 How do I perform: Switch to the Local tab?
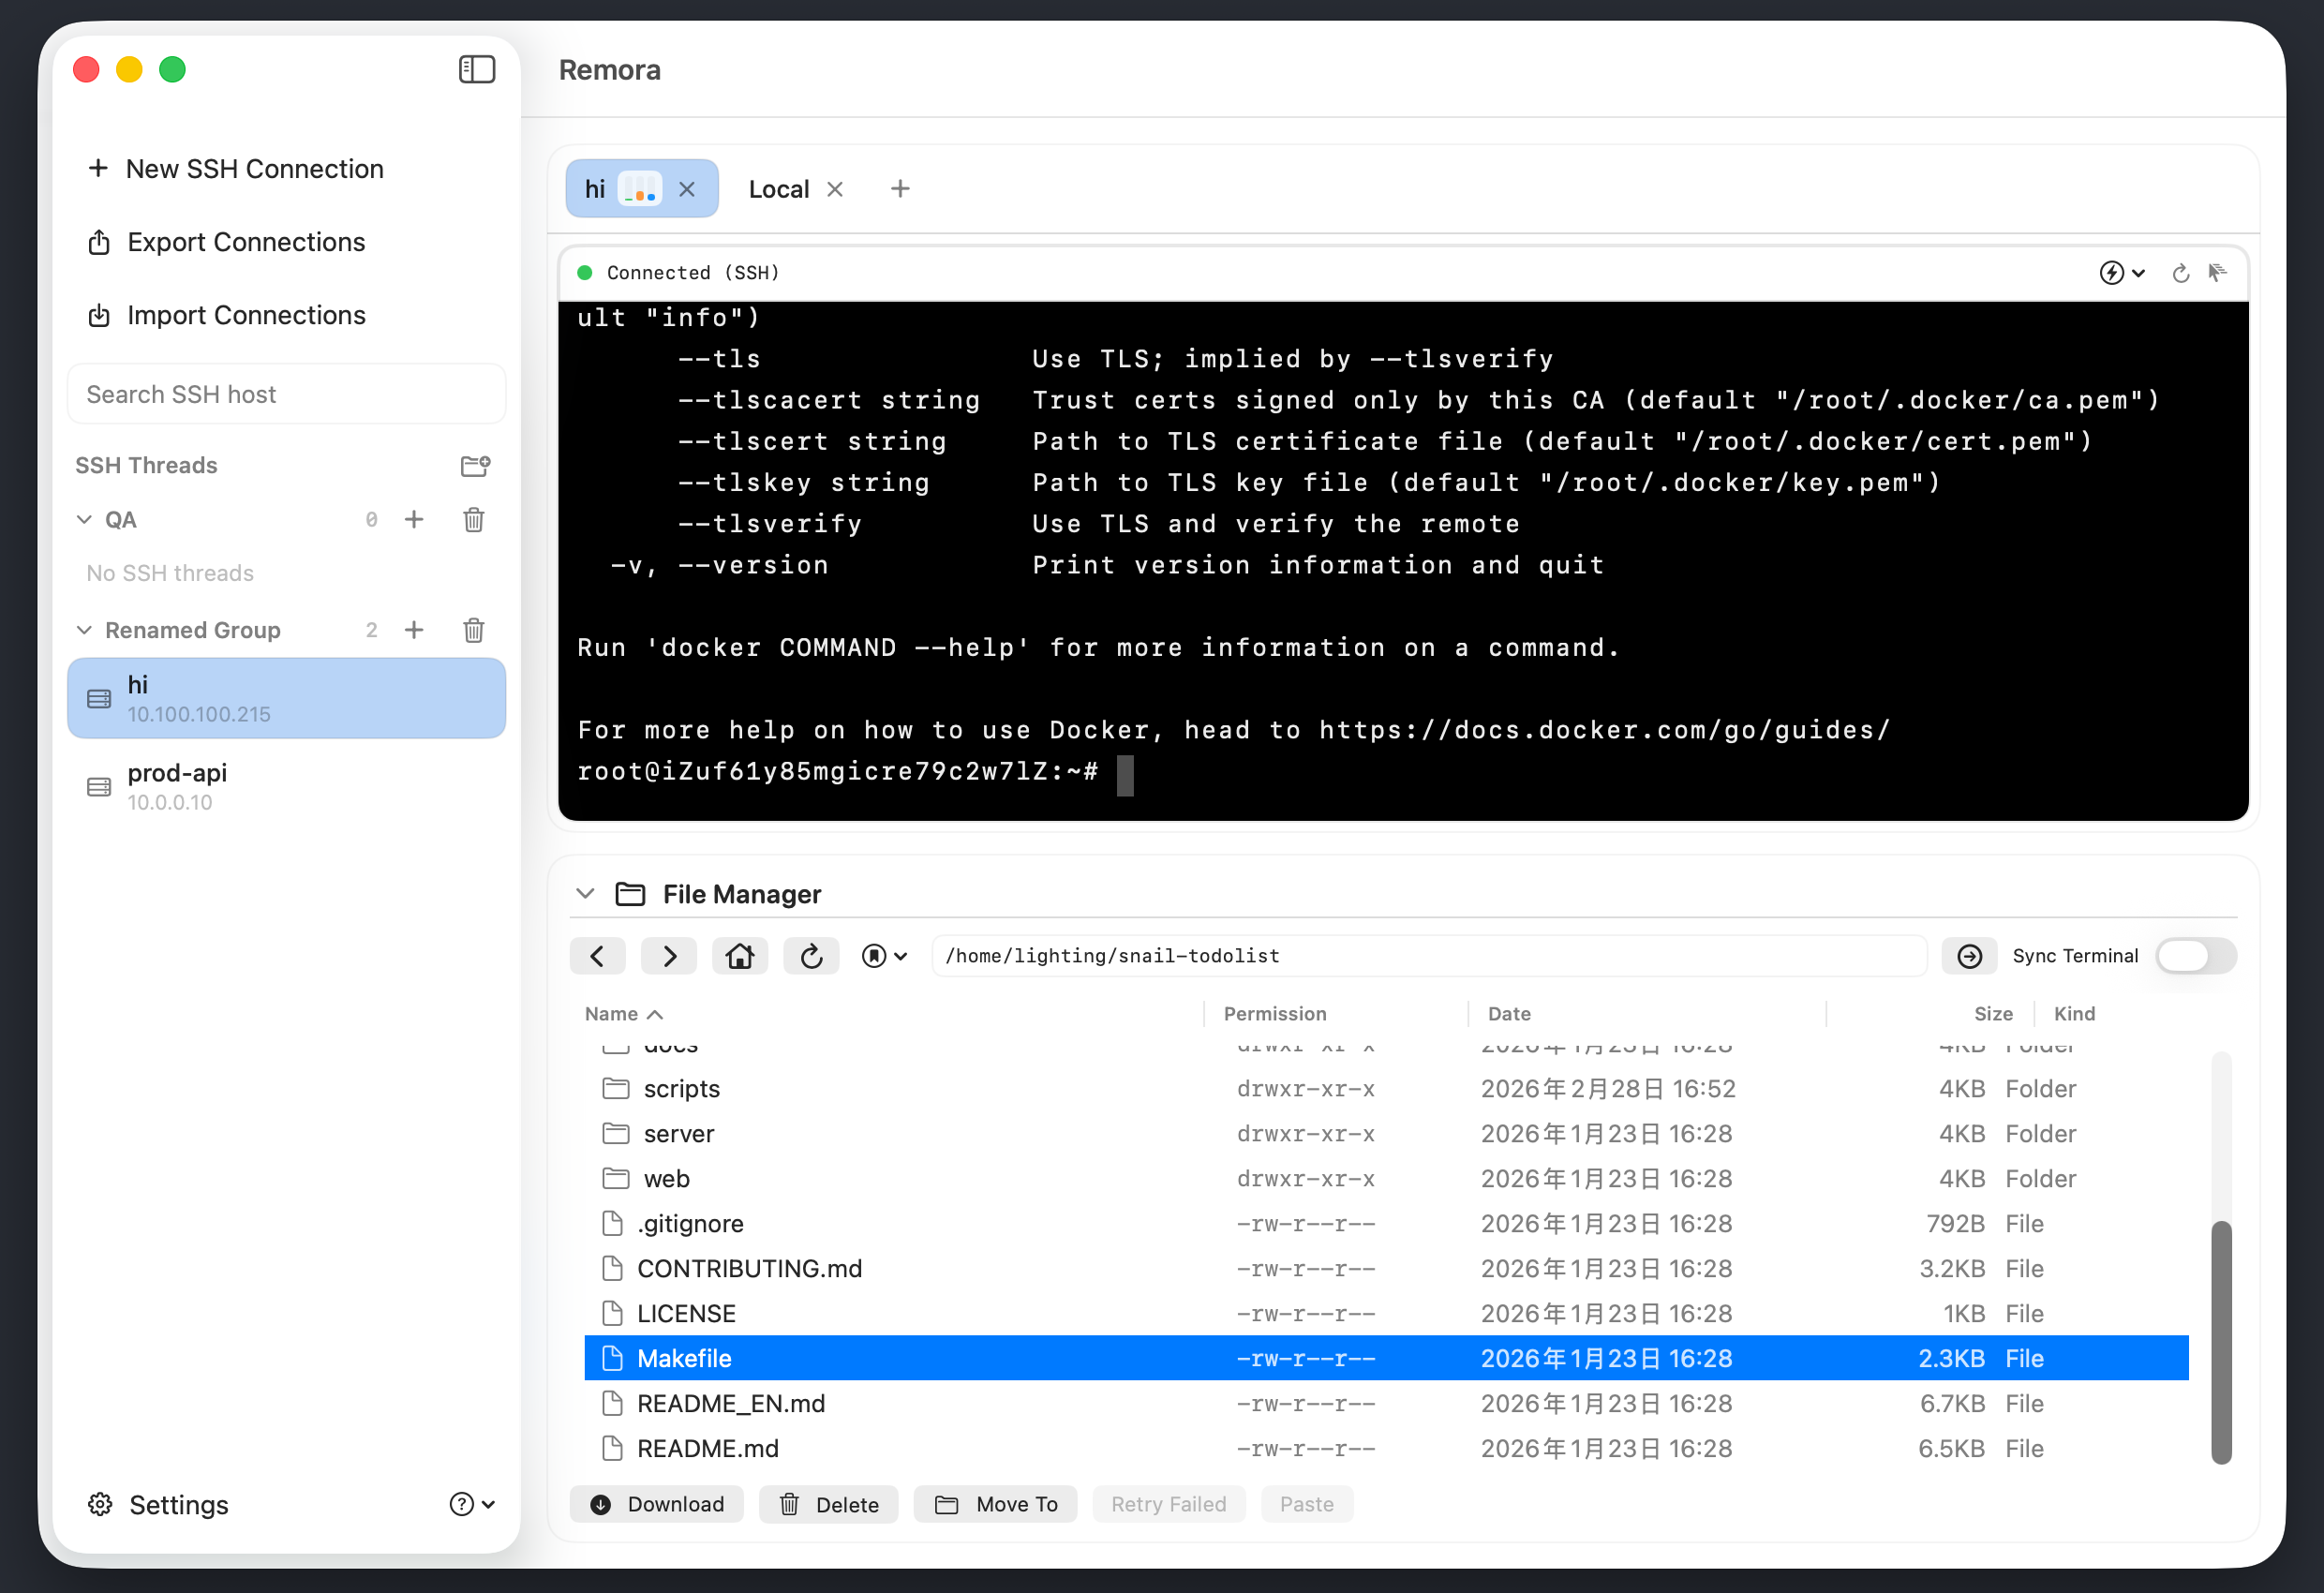pyautogui.click(x=779, y=188)
